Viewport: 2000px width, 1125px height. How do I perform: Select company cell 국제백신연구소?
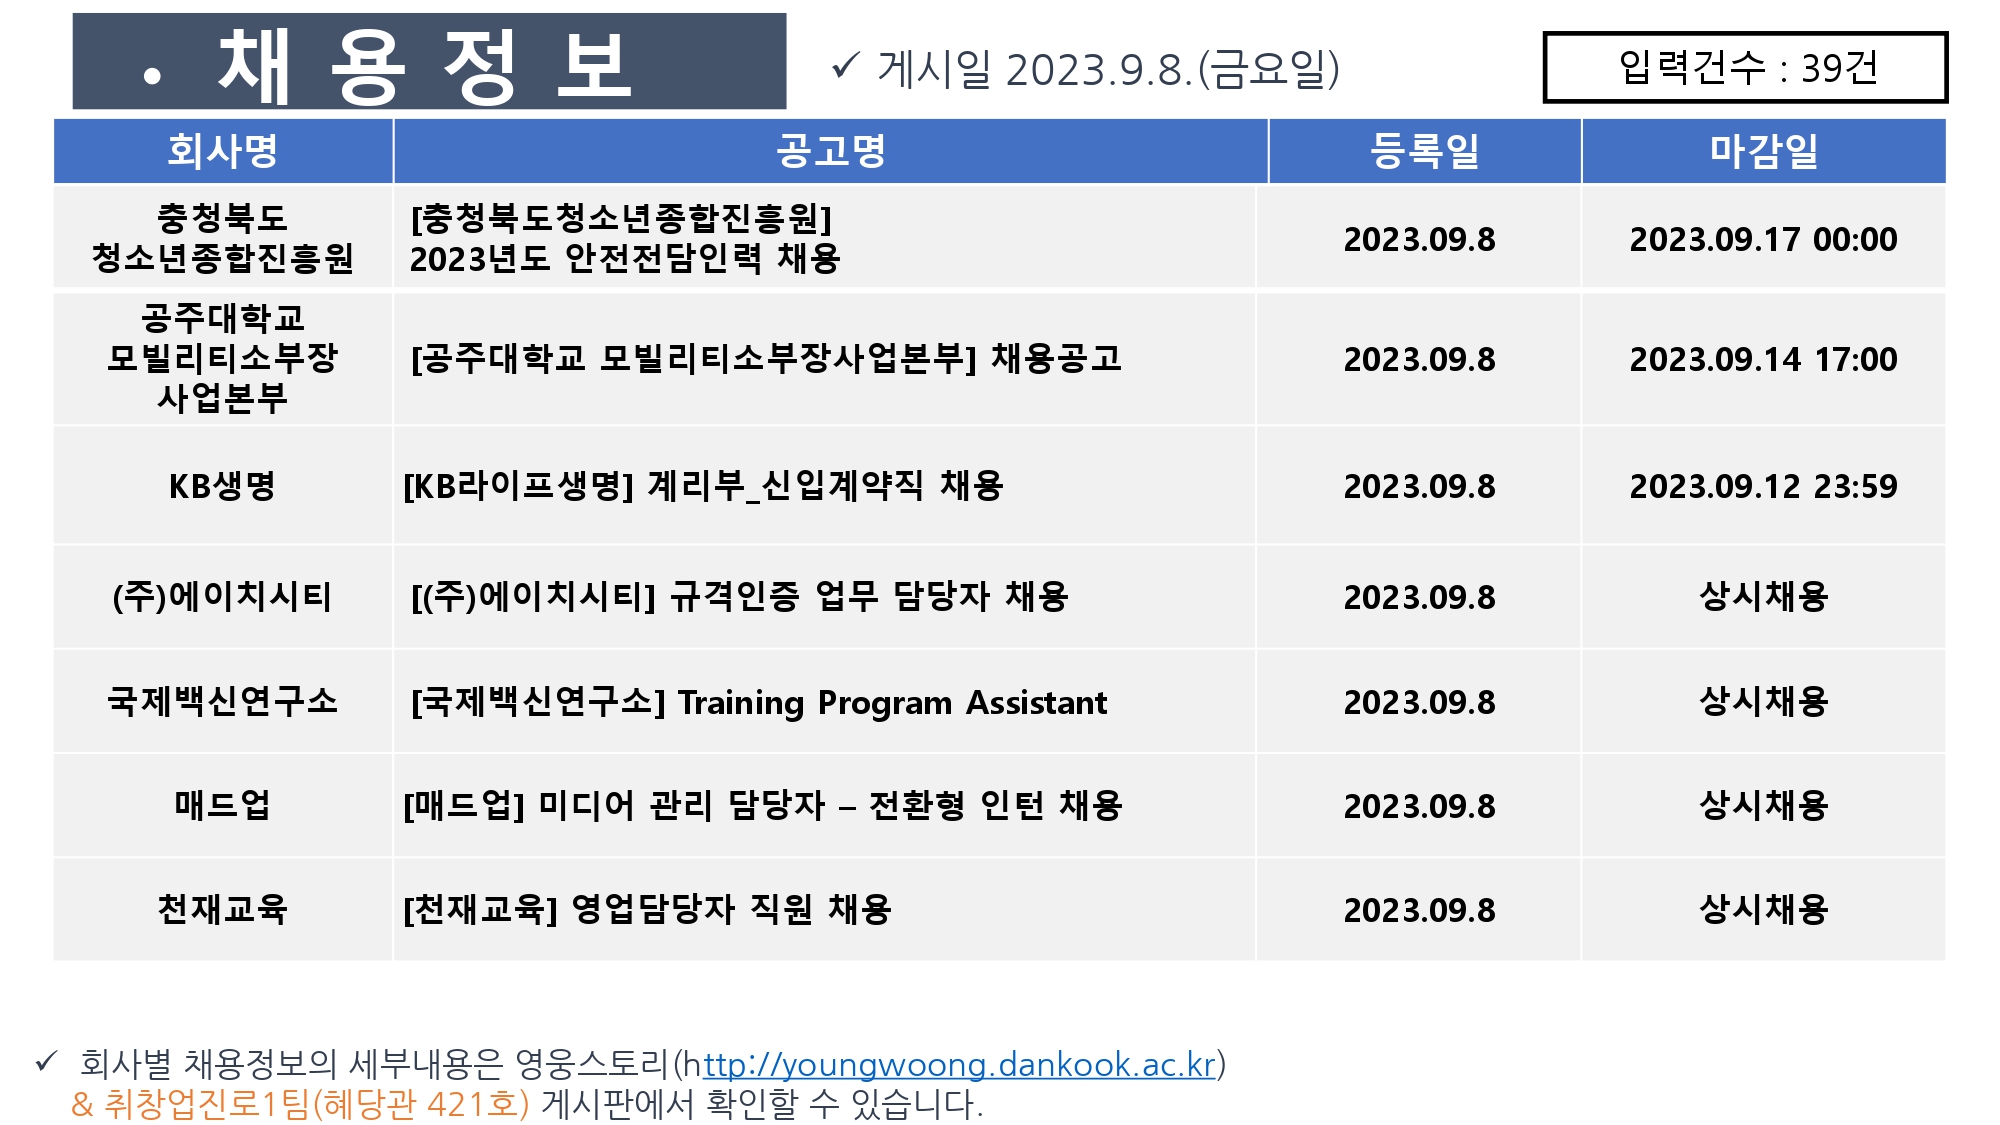[x=223, y=701]
